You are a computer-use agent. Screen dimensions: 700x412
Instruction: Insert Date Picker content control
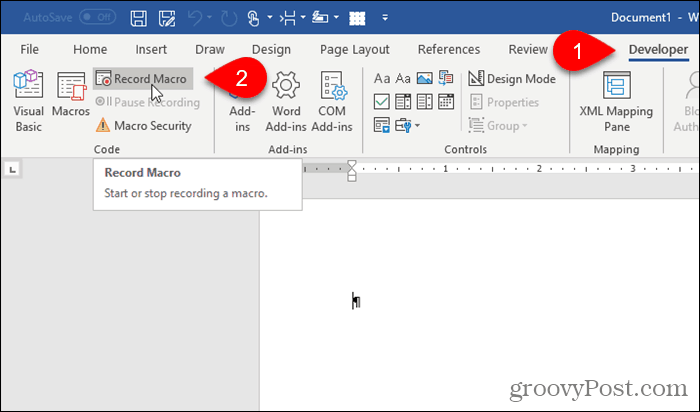pyautogui.click(x=446, y=102)
